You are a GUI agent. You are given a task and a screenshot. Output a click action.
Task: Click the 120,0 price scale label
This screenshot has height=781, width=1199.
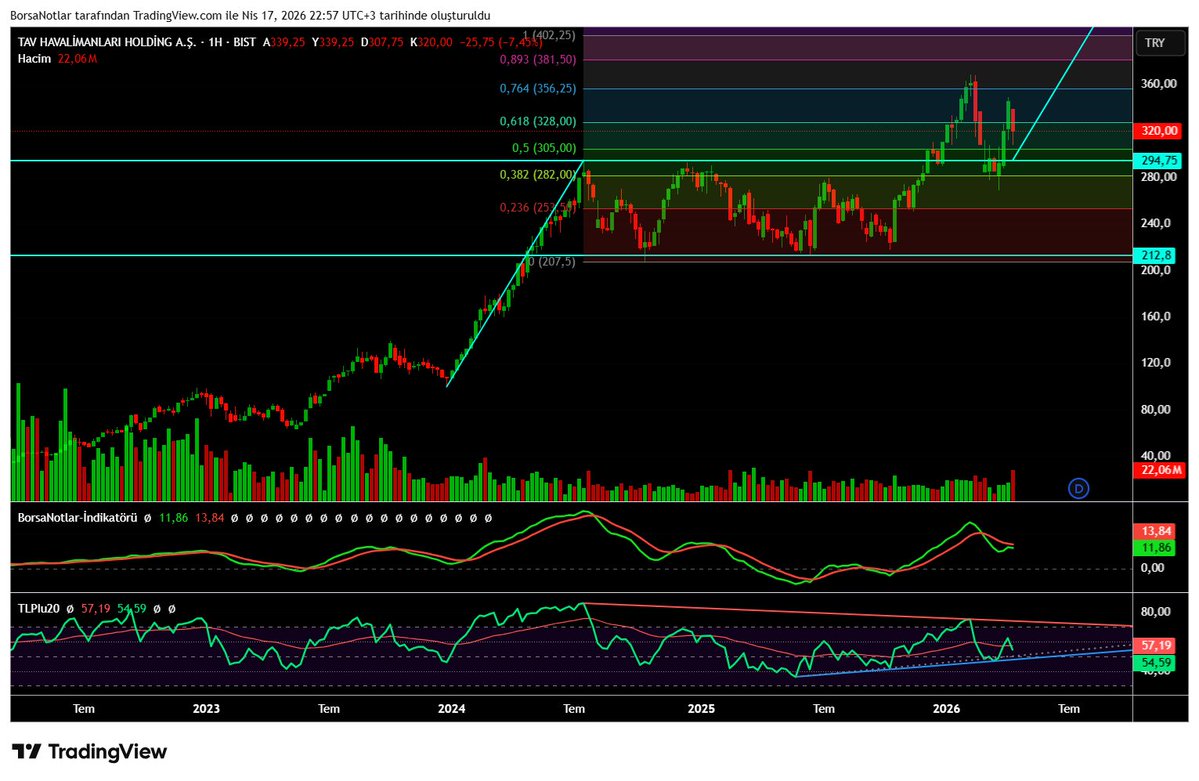click(1155, 363)
